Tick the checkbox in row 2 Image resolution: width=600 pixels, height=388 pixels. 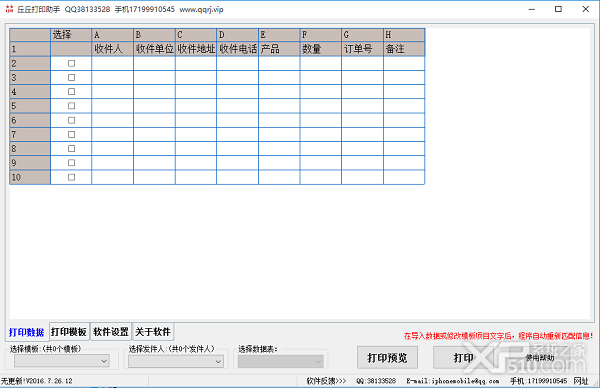71,64
